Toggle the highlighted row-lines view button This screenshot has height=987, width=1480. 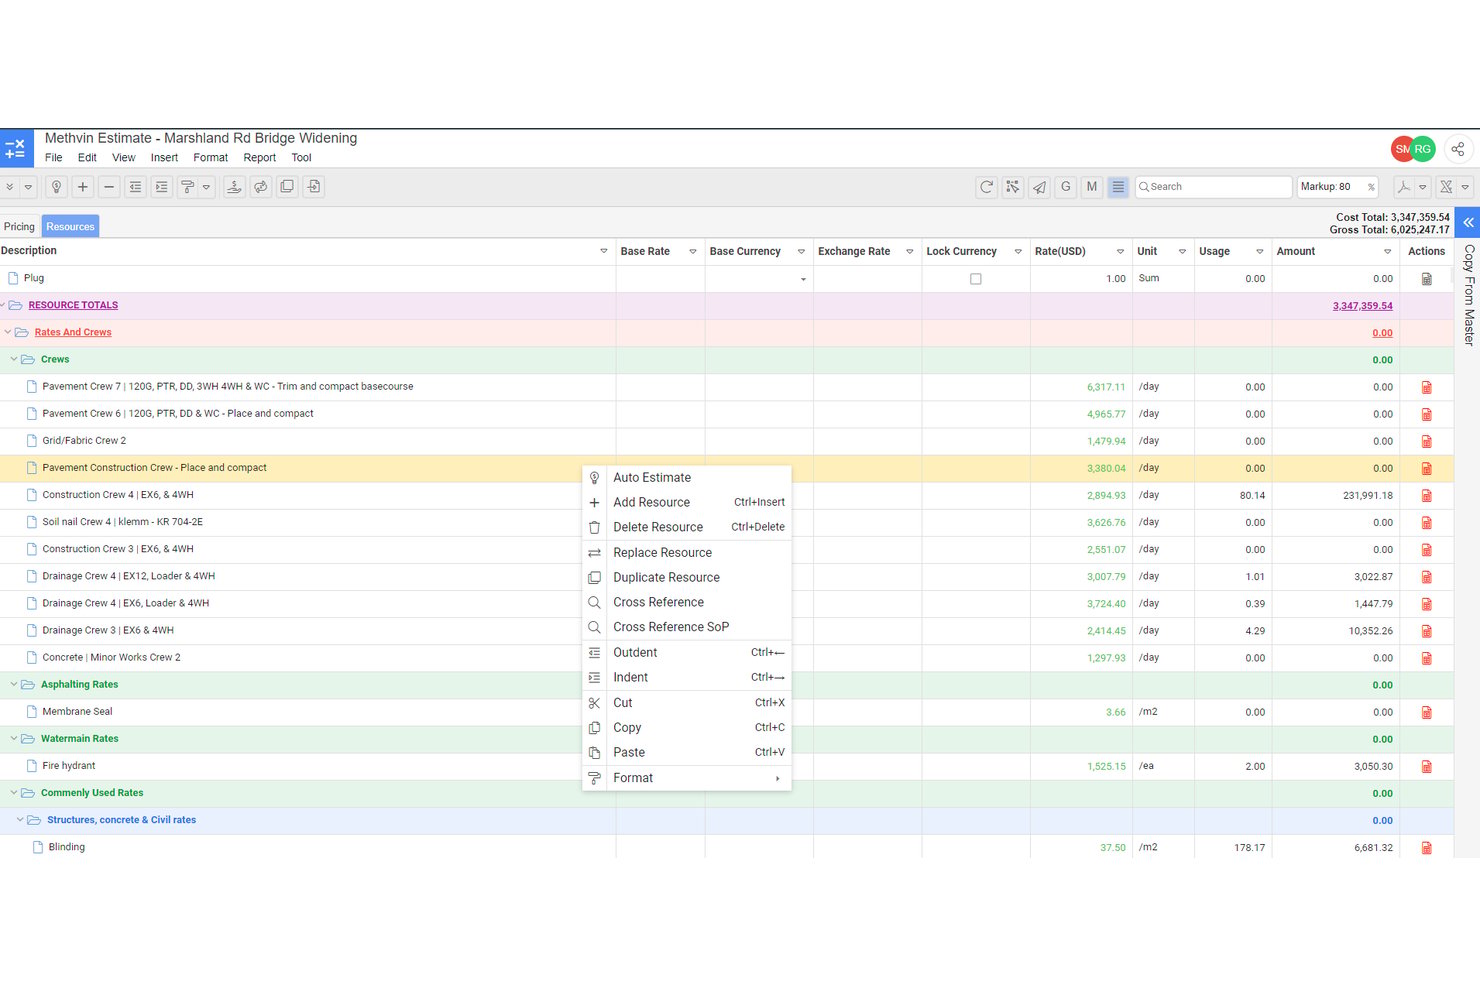[1118, 187]
